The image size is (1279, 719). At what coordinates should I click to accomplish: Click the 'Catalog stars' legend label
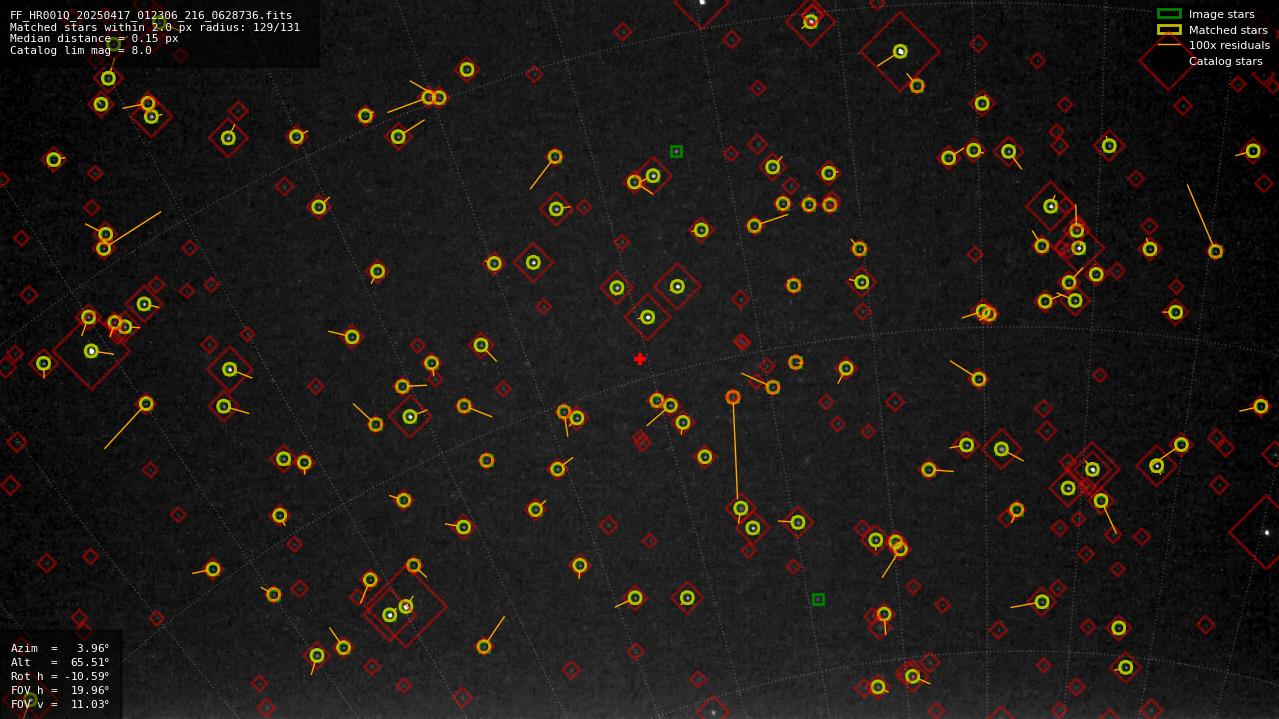(x=1225, y=61)
